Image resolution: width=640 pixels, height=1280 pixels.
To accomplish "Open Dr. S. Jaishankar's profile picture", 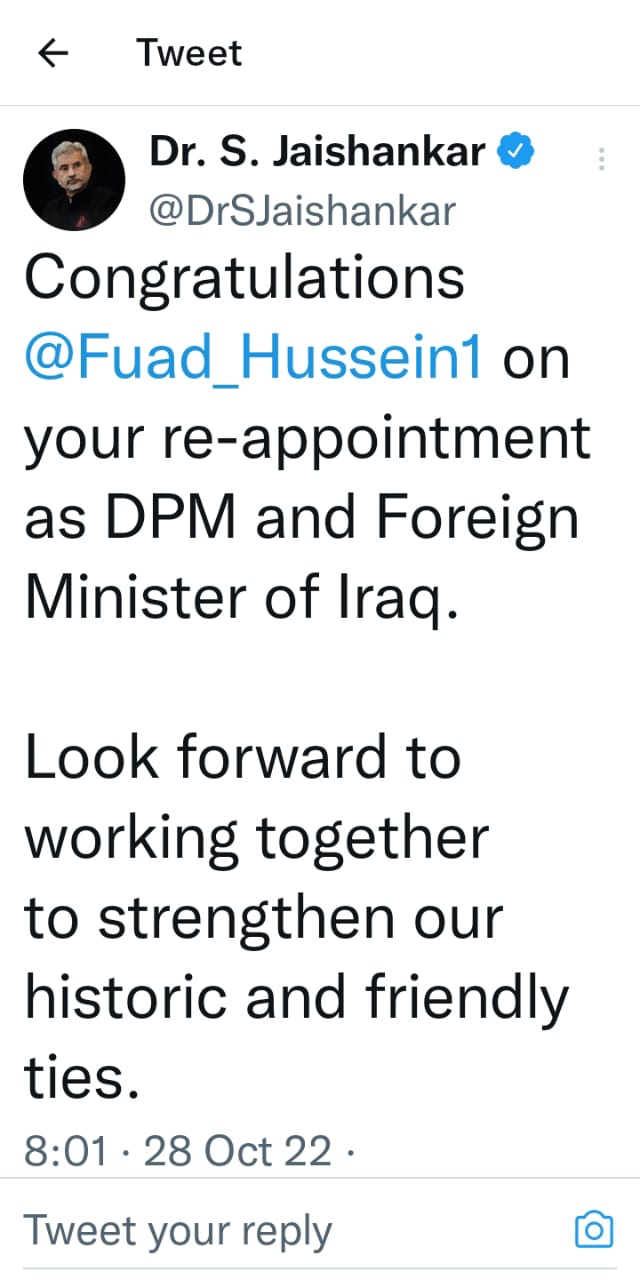I will pyautogui.click(x=74, y=181).
